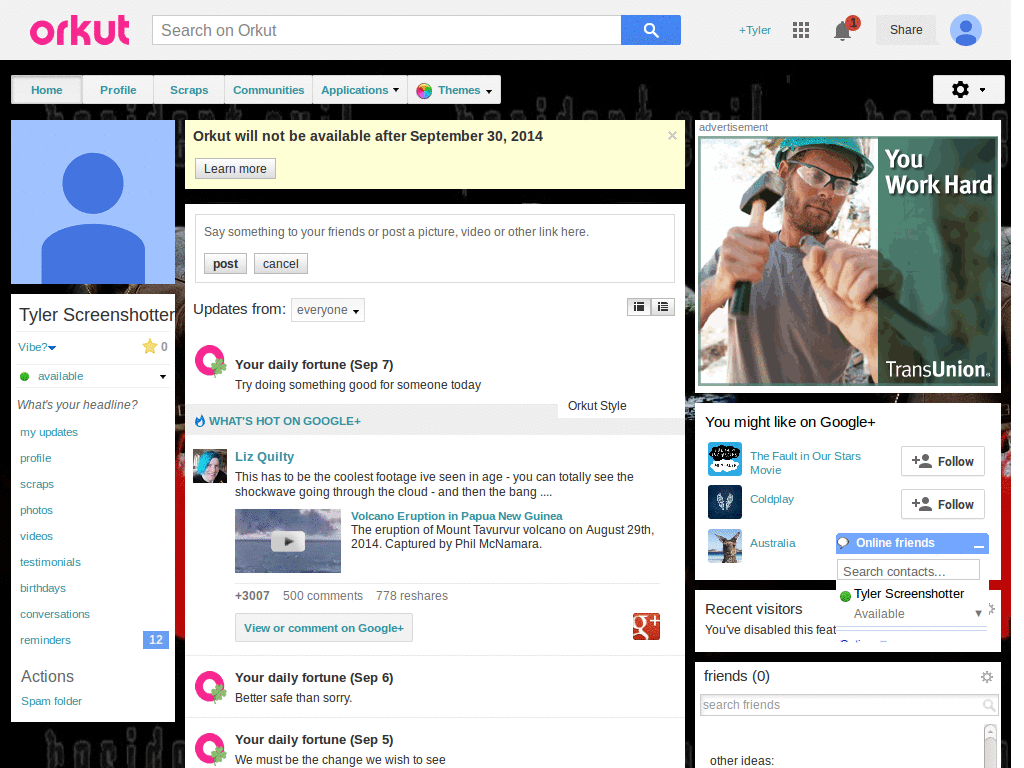The image size is (1024, 768).
Task: Open videos in sidebar
Action: click(x=37, y=536)
